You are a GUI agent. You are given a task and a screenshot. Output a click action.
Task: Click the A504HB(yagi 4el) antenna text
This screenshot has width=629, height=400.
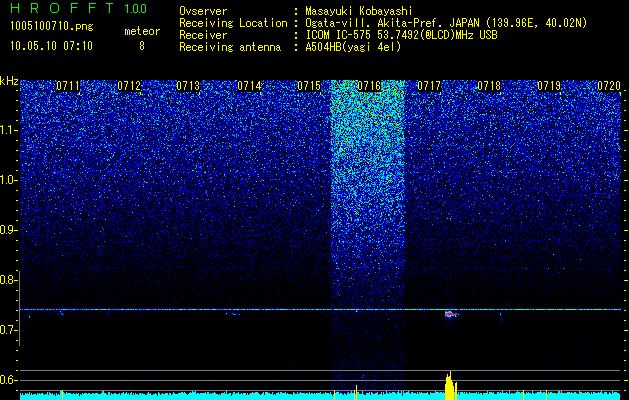[353, 47]
